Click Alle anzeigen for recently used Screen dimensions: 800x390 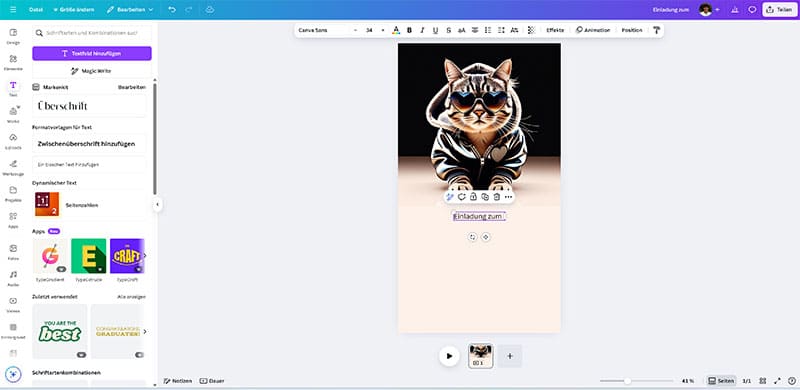[131, 297]
